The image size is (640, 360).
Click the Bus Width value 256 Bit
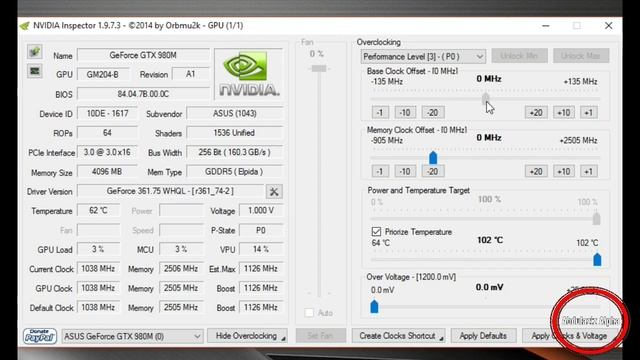coord(235,152)
